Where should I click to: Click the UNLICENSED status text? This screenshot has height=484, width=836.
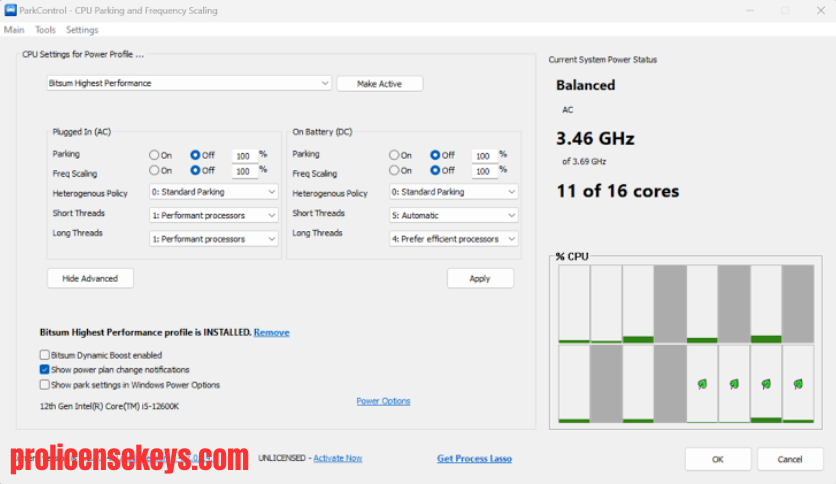[282, 458]
